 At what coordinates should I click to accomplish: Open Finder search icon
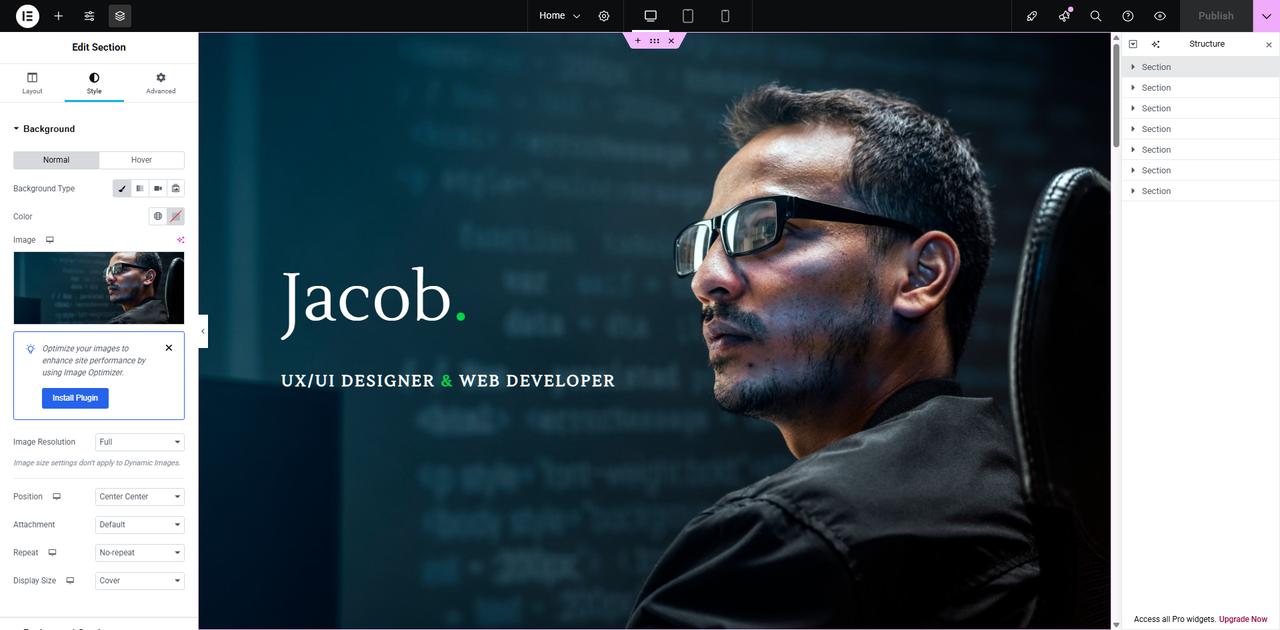tap(1096, 16)
